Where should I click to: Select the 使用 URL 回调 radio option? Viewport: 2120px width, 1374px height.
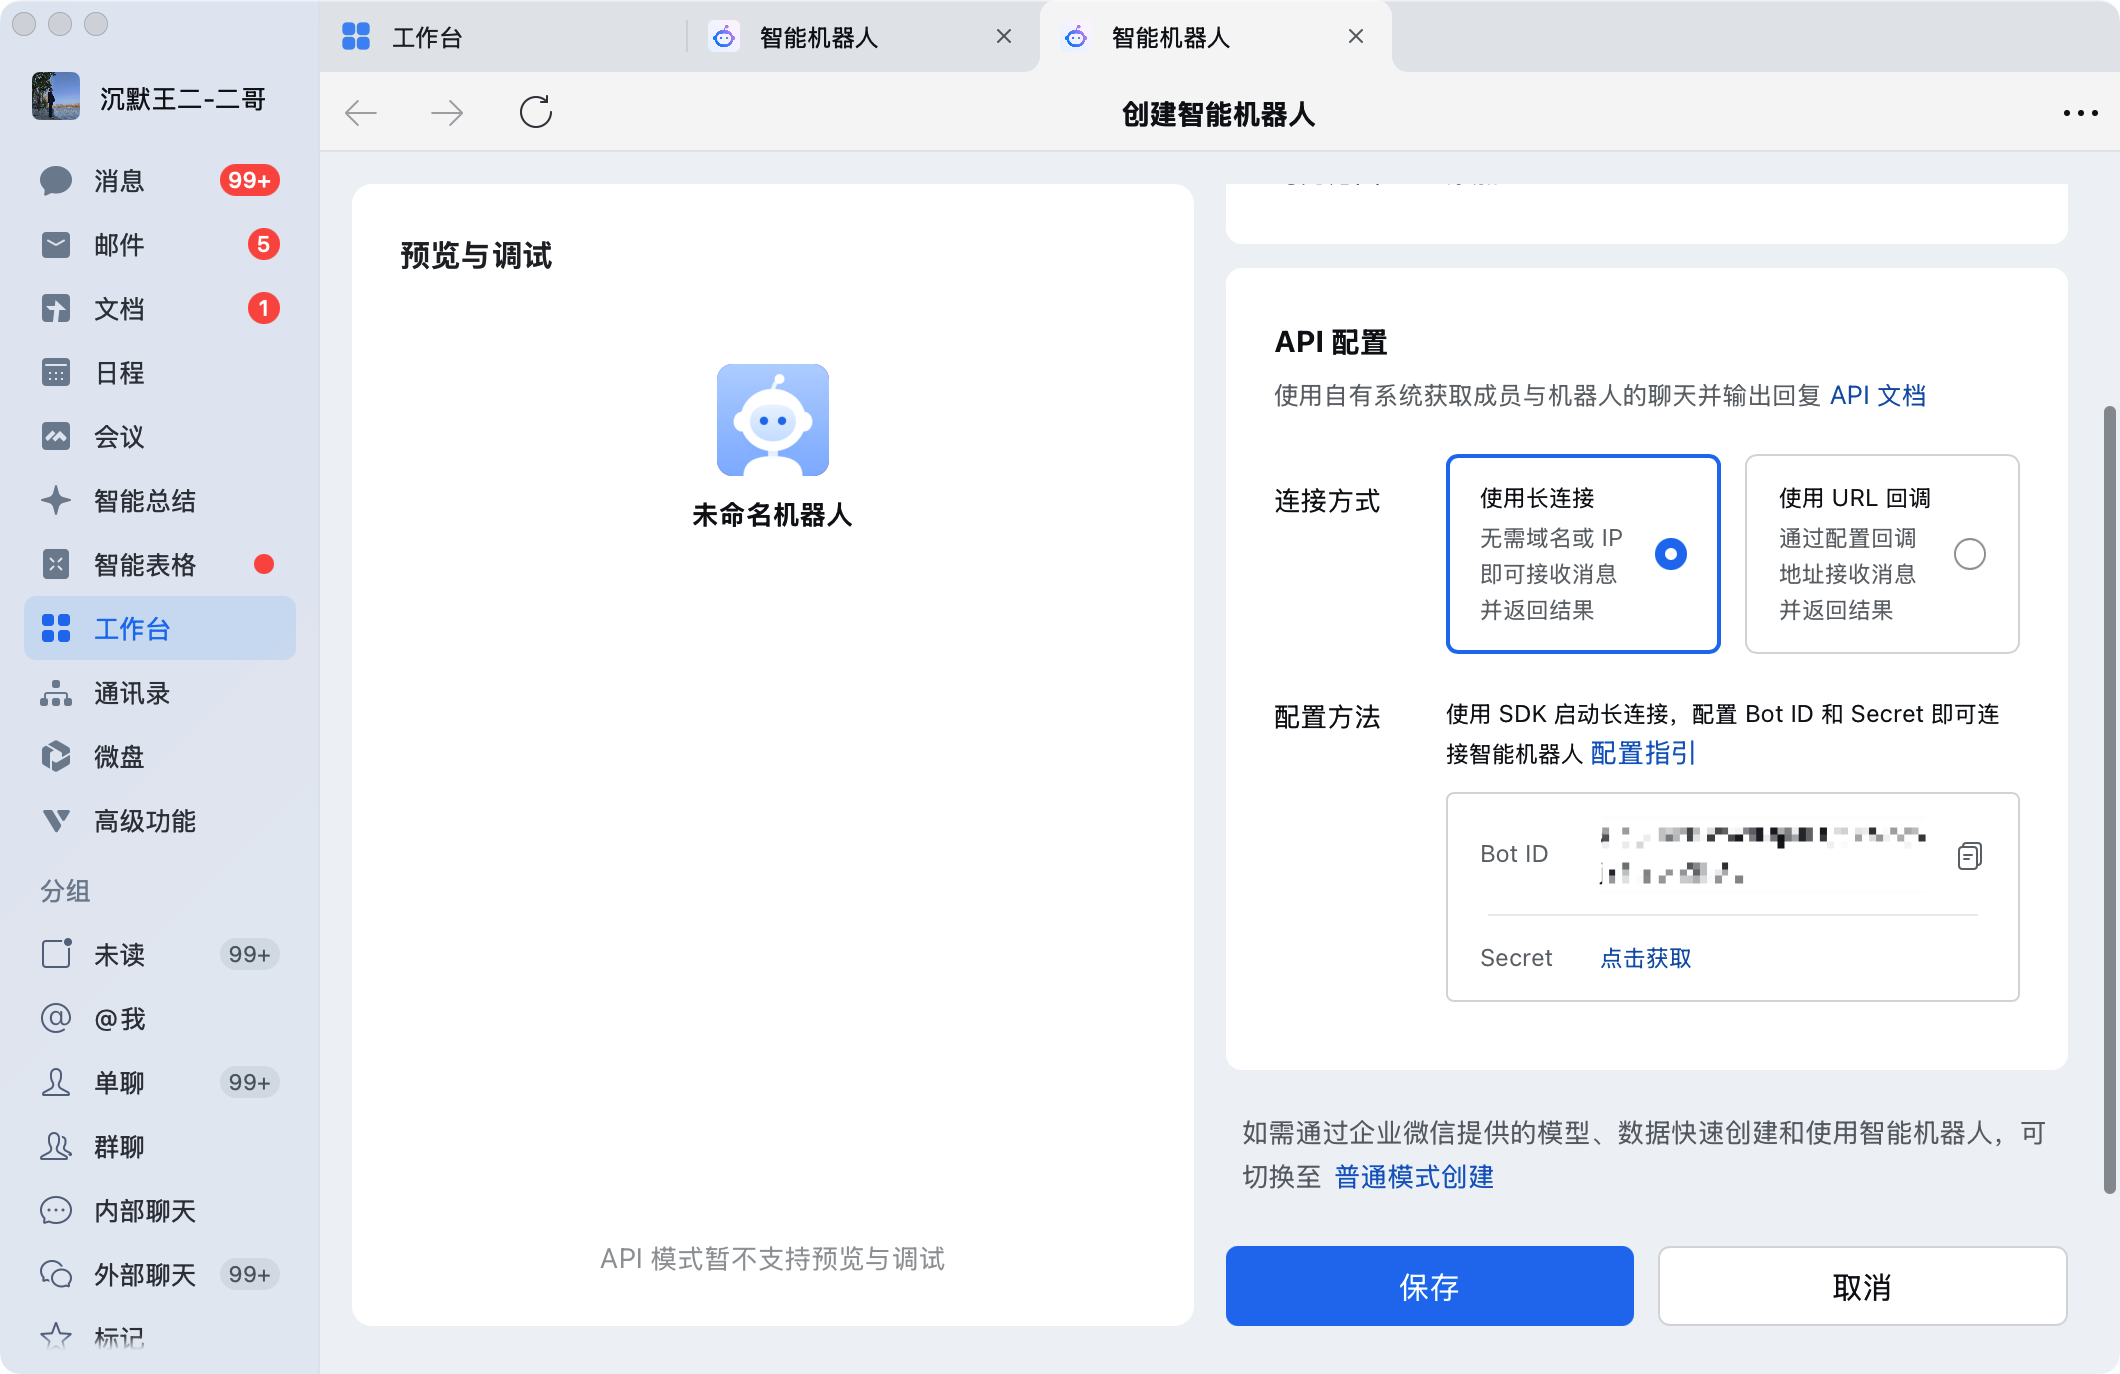coord(1969,554)
